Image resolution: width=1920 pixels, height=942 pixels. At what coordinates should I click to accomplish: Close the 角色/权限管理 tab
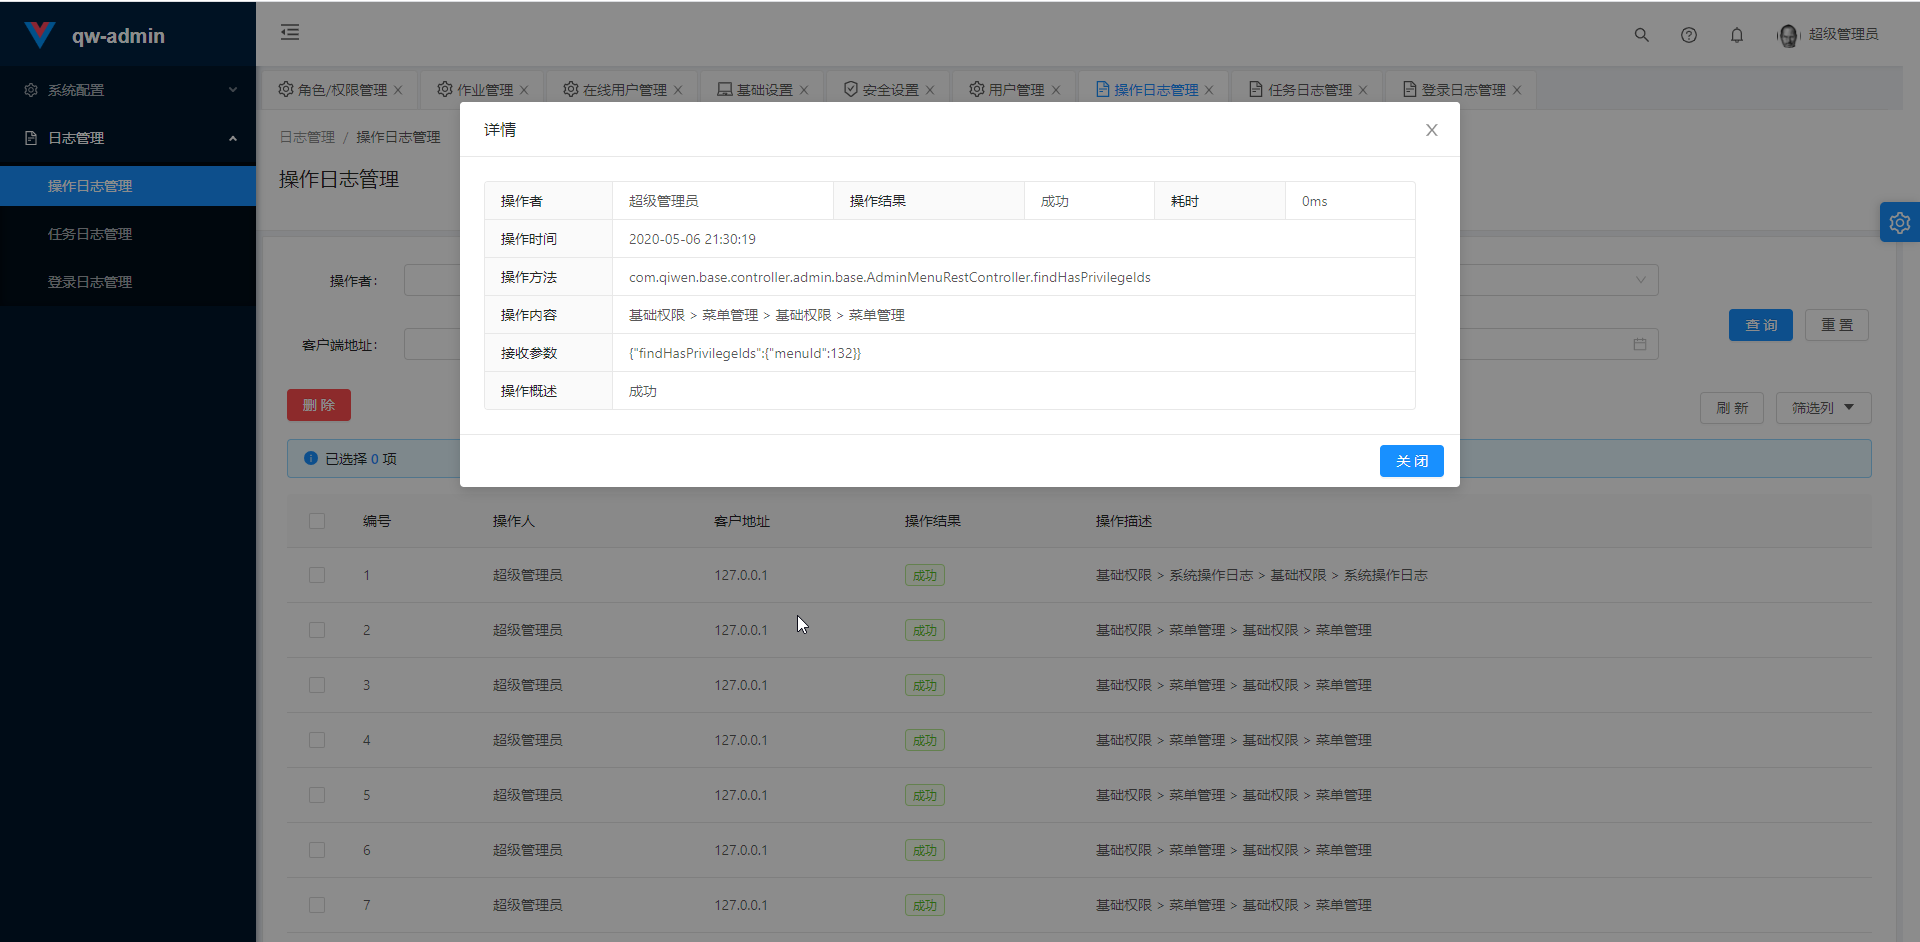point(398,90)
